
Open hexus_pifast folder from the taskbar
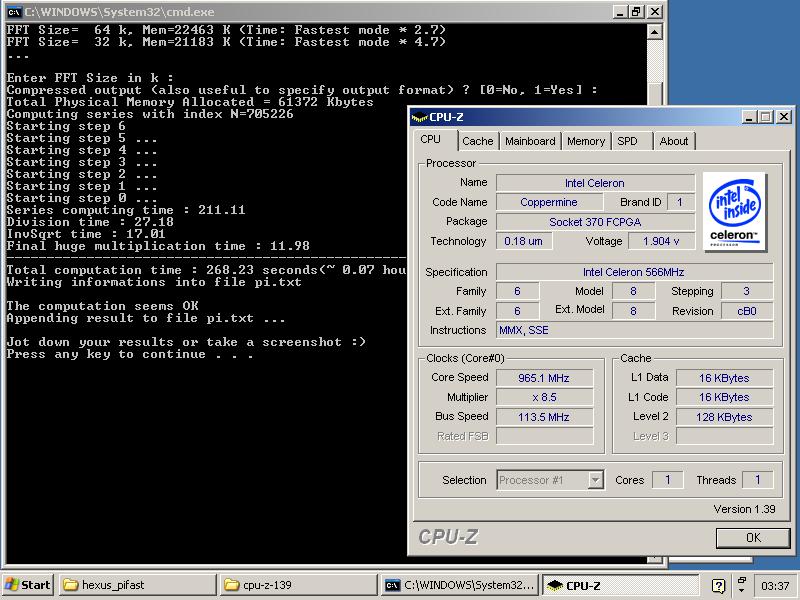click(x=138, y=585)
